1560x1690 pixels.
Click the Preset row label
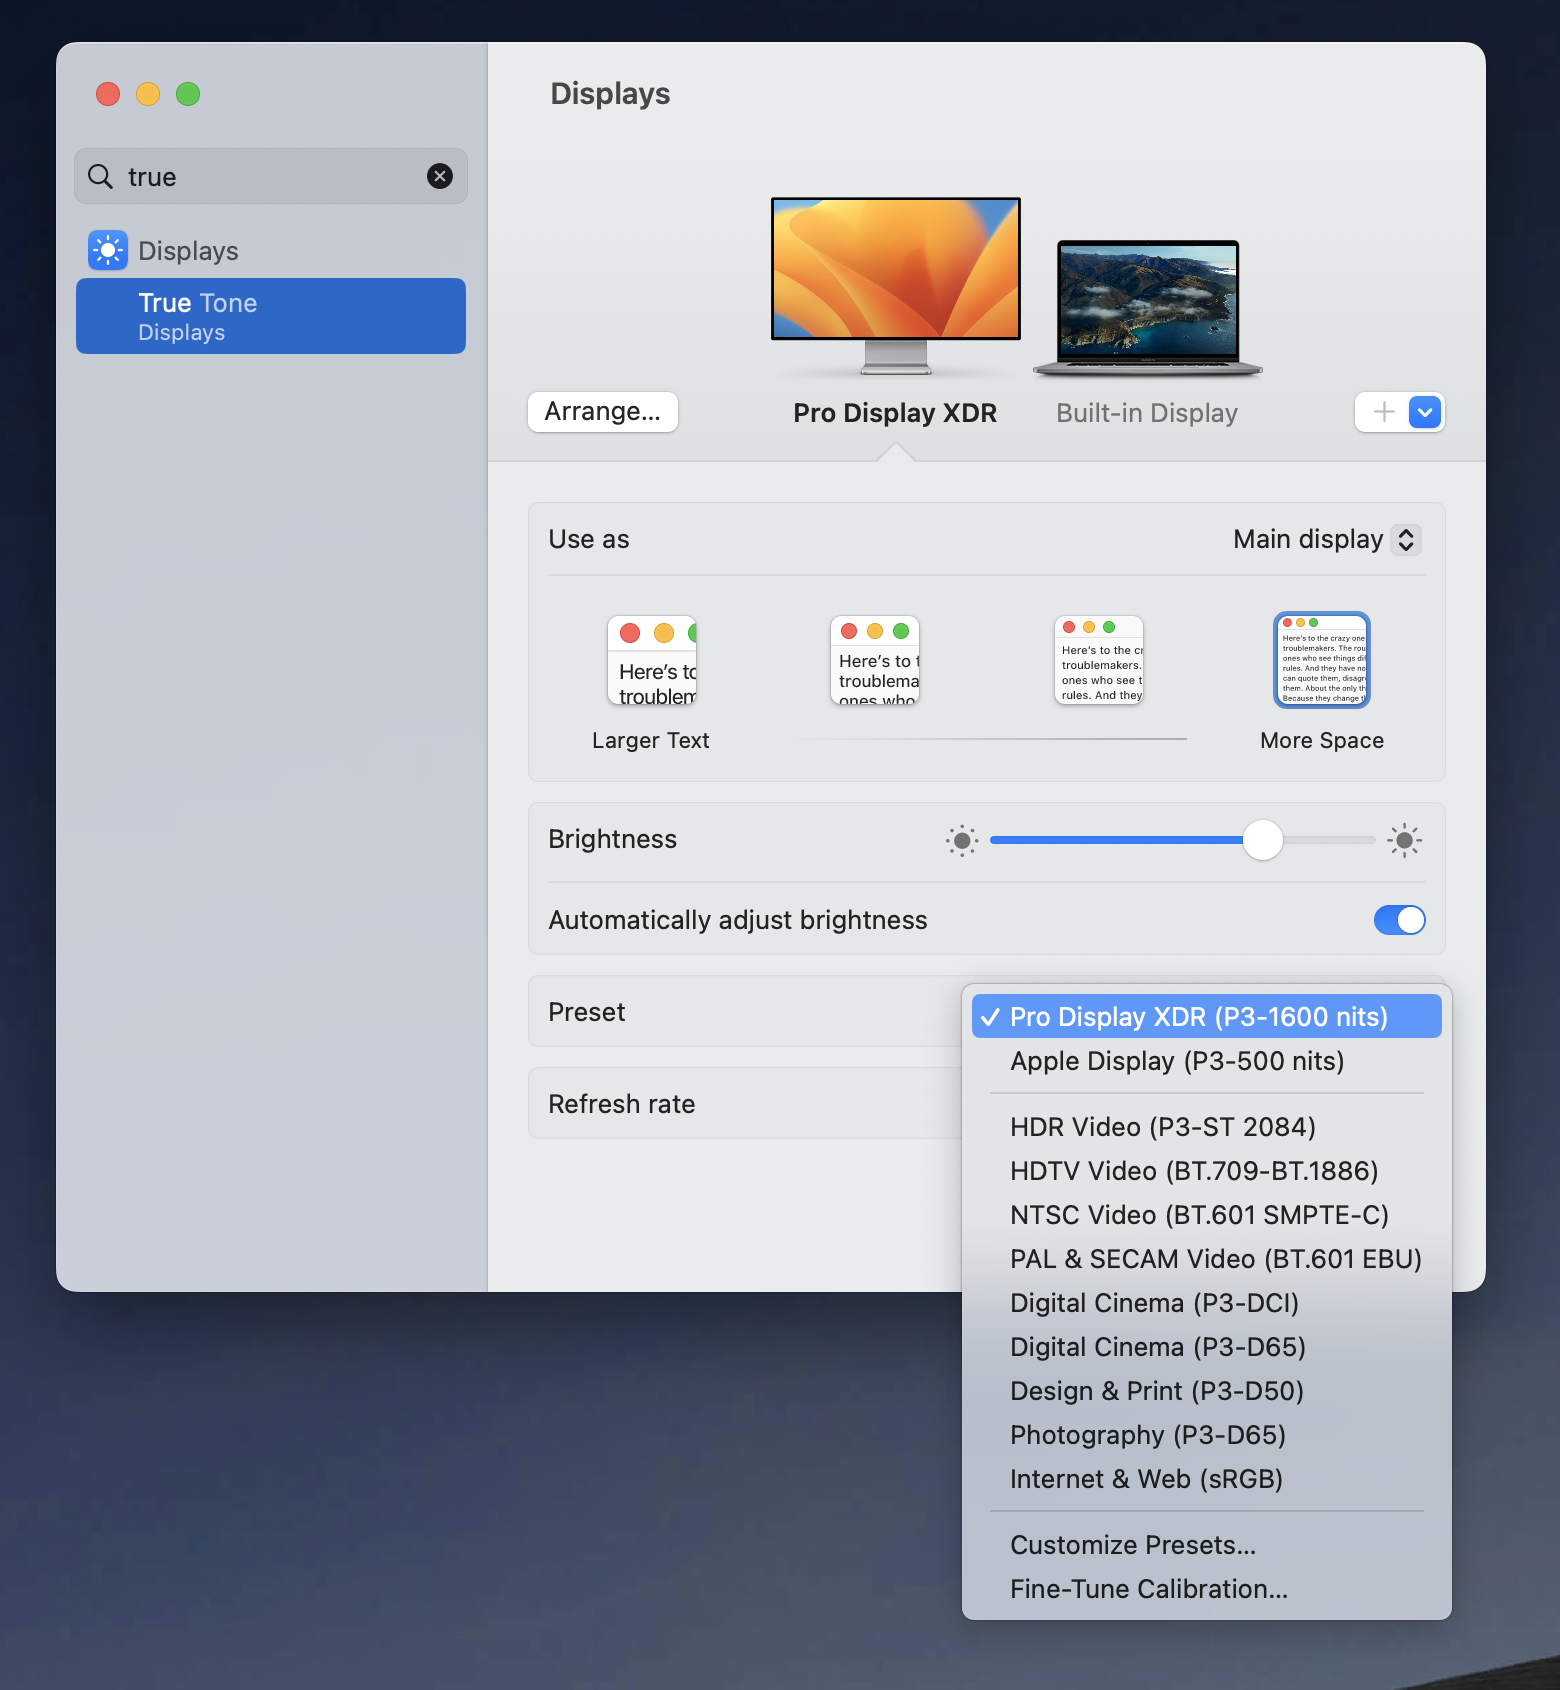(x=587, y=1012)
